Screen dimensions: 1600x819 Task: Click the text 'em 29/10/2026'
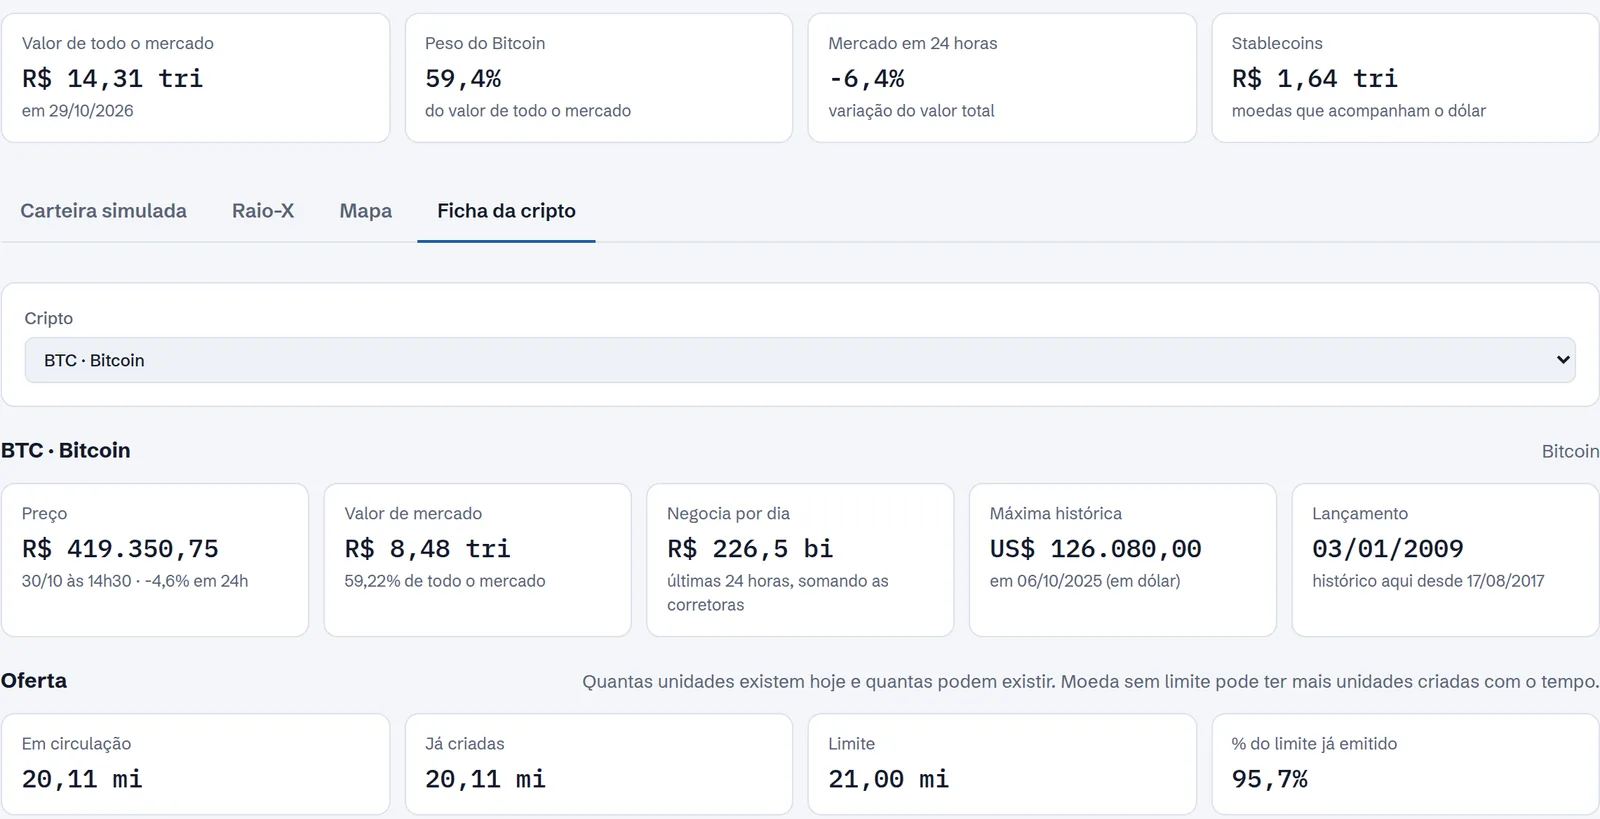[x=77, y=110]
